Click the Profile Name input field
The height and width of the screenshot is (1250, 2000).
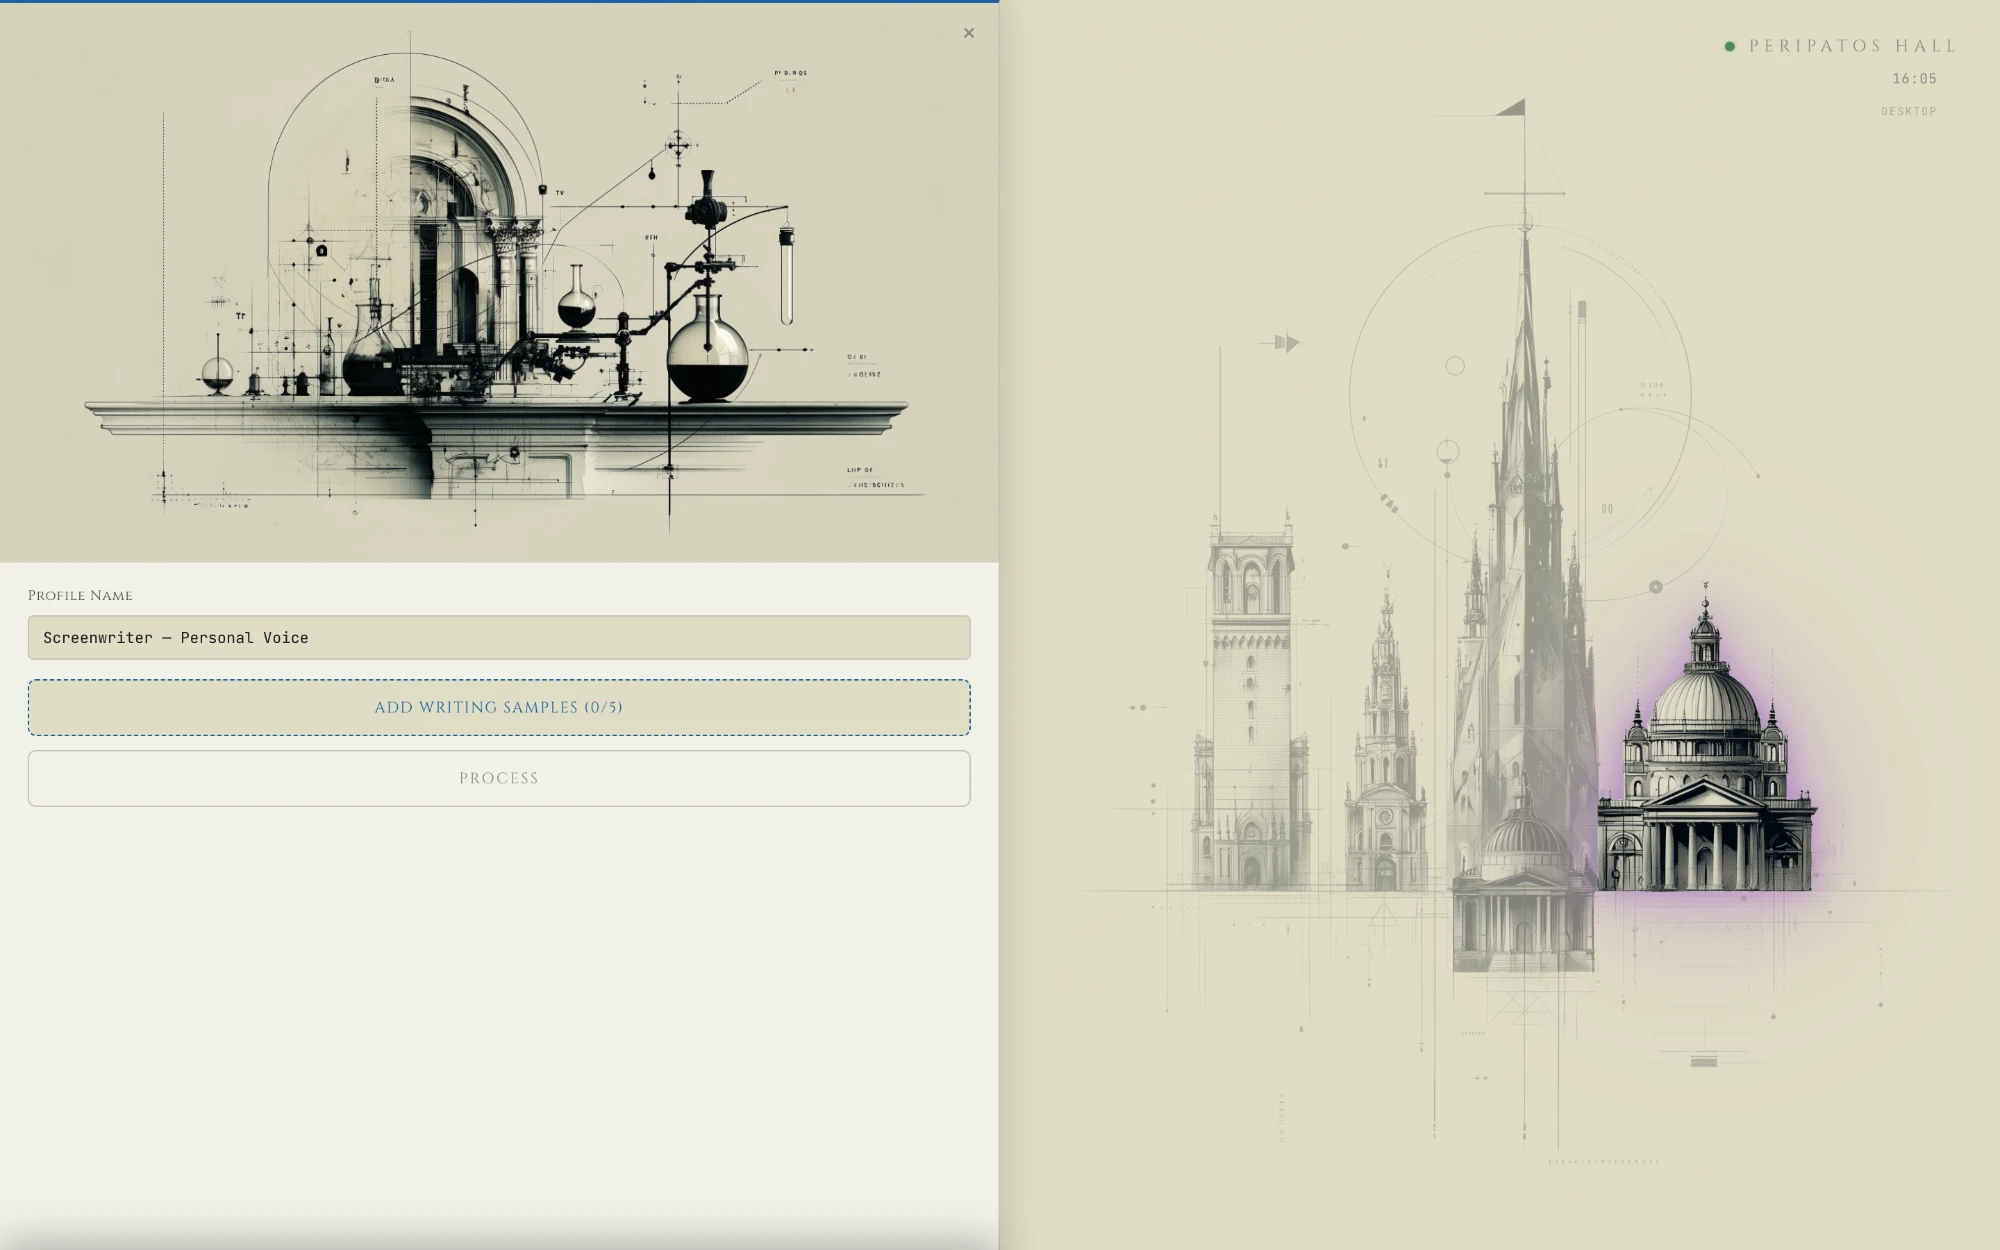[499, 637]
